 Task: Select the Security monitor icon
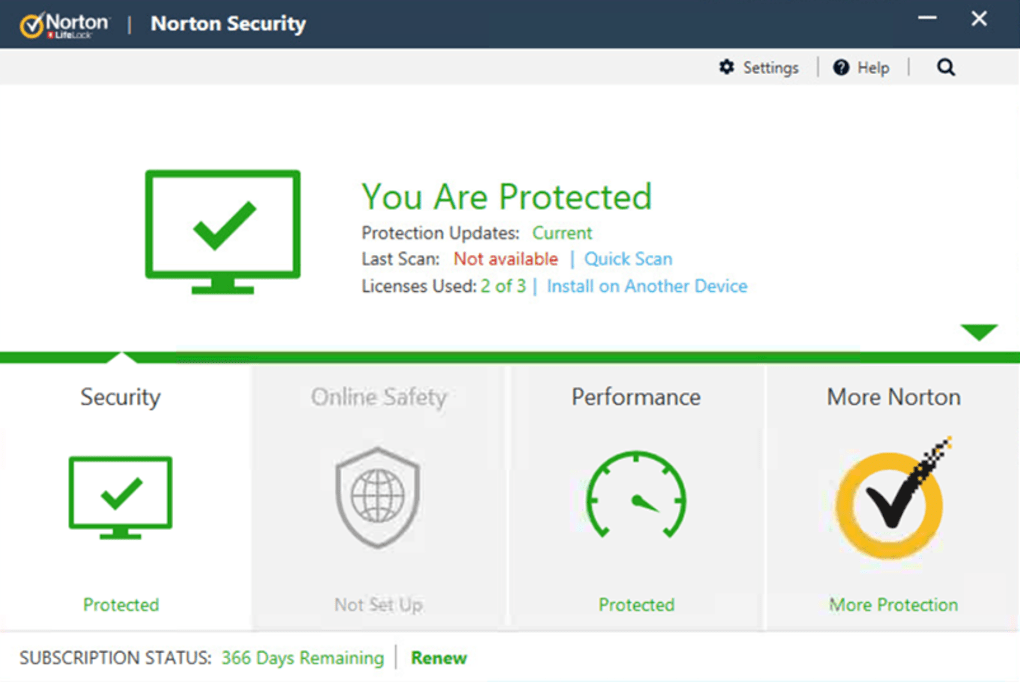pos(120,498)
